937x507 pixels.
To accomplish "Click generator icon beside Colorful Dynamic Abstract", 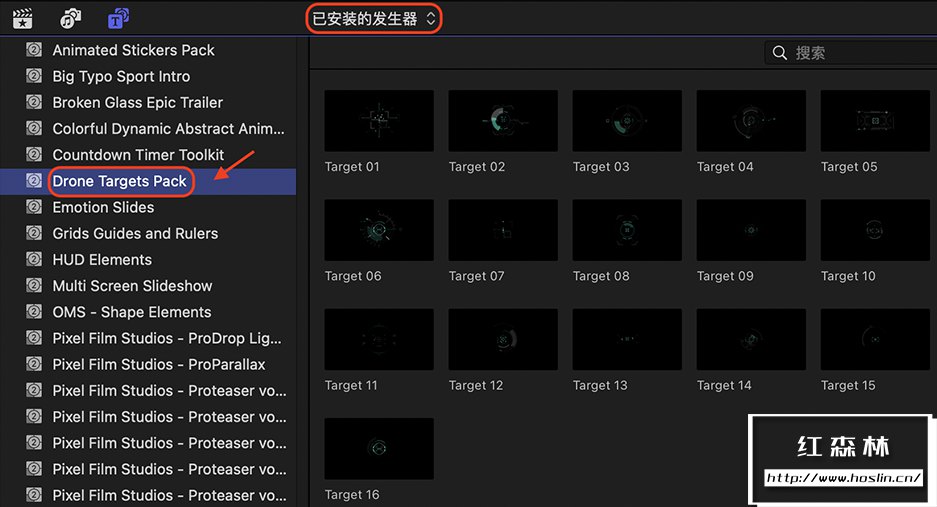I will pyautogui.click(x=34, y=128).
